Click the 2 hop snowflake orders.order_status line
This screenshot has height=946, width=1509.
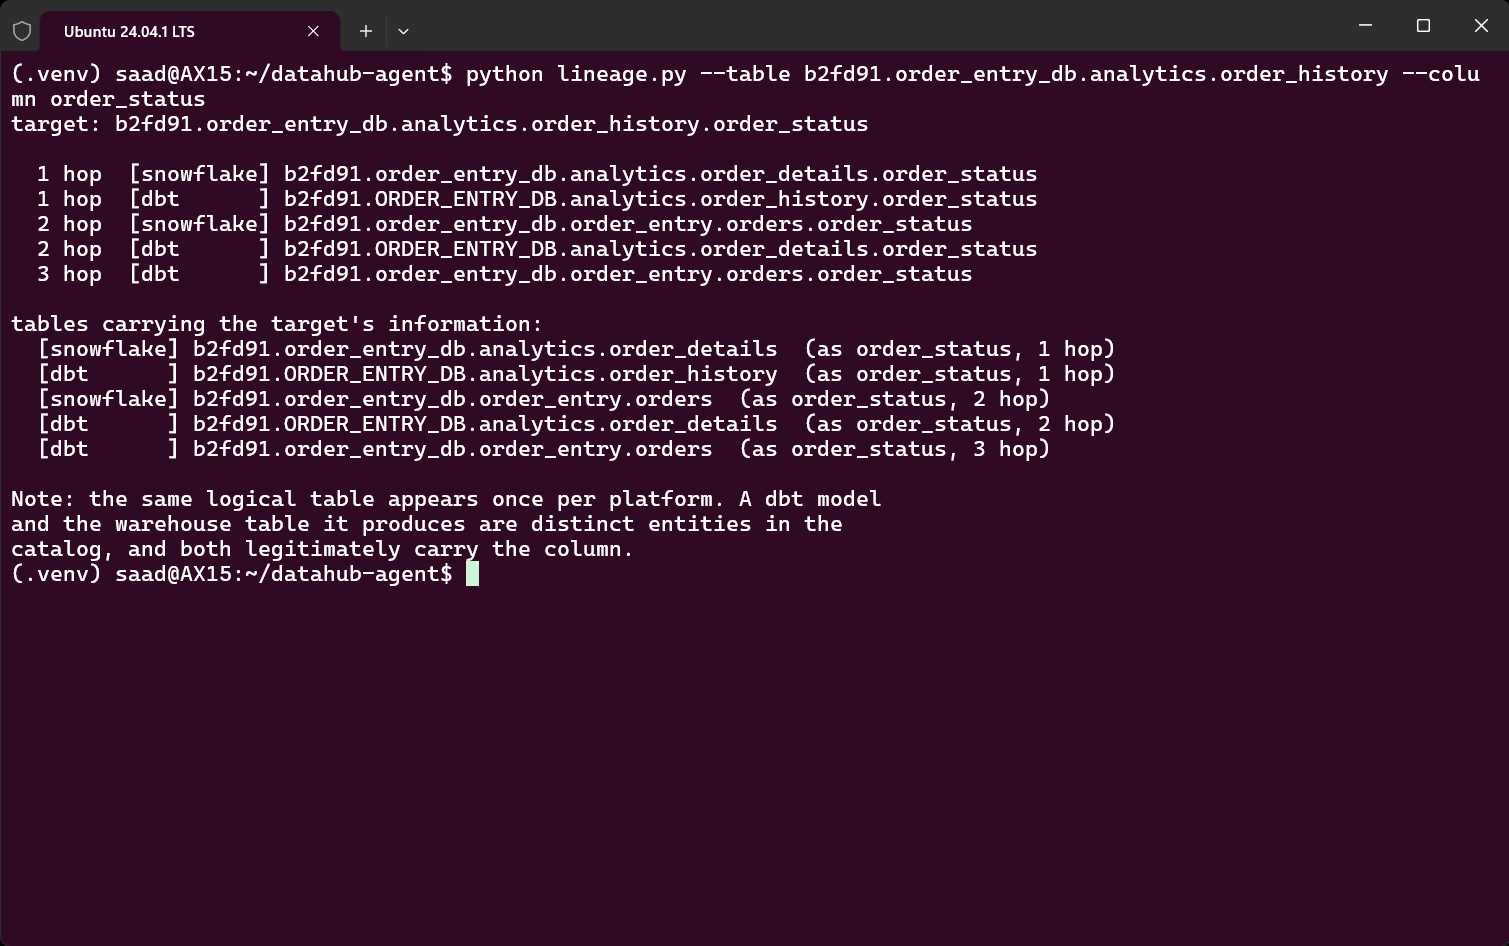point(505,224)
